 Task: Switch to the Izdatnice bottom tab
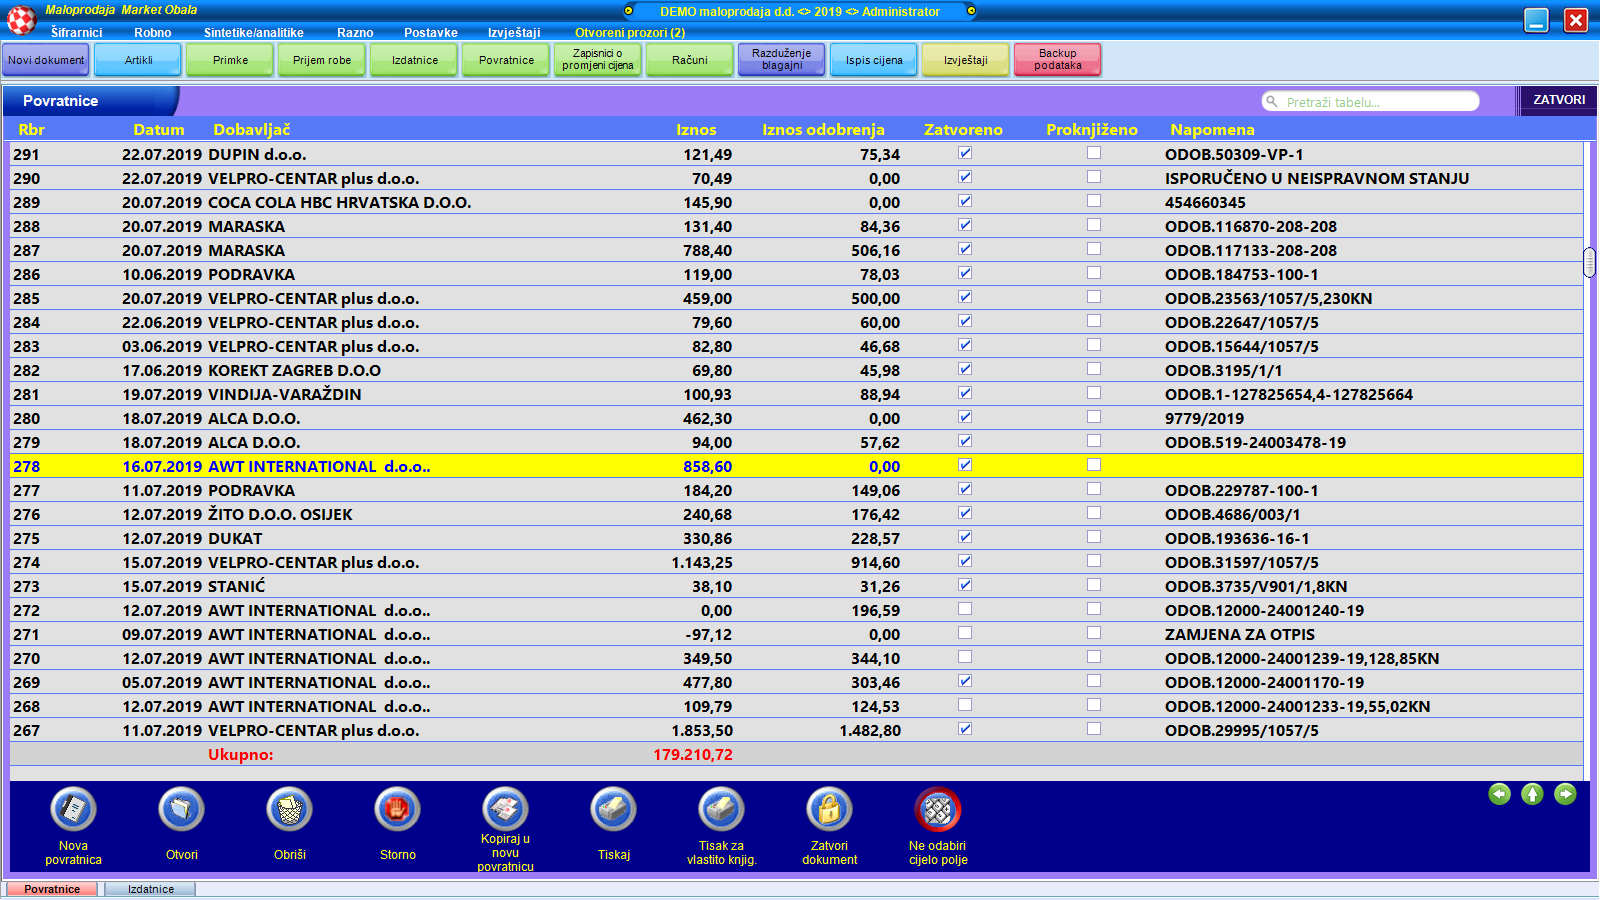click(x=151, y=889)
